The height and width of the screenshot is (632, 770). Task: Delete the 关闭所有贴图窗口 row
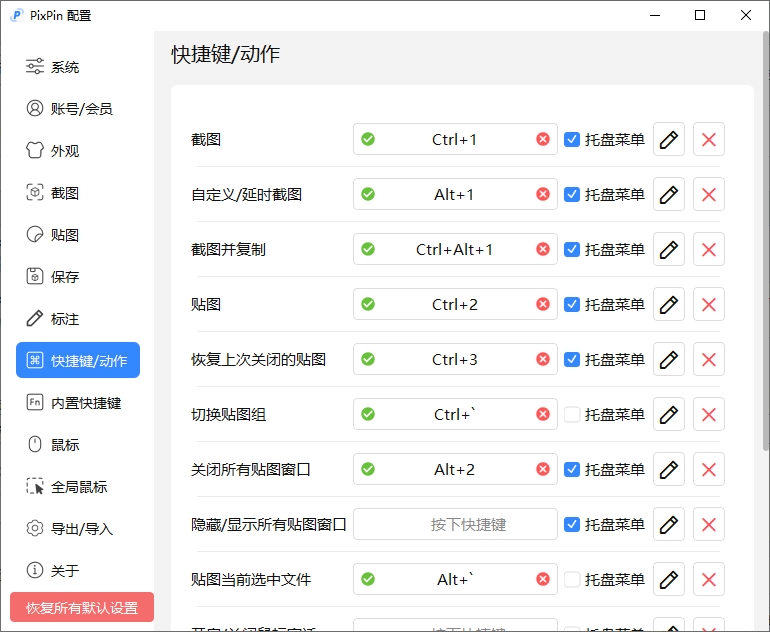pyautogui.click(x=709, y=469)
